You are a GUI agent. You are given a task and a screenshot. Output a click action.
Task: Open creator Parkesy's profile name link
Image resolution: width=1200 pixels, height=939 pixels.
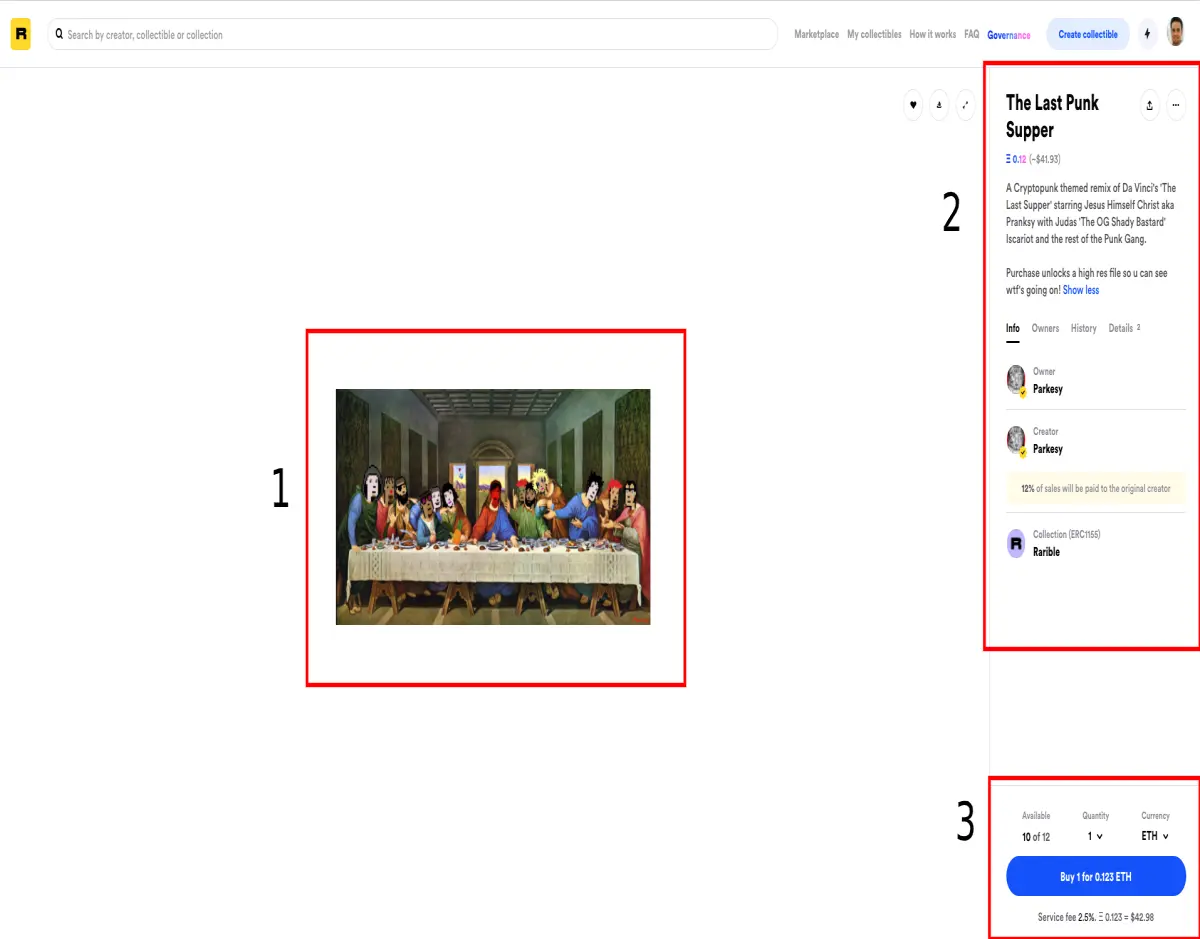point(1048,449)
